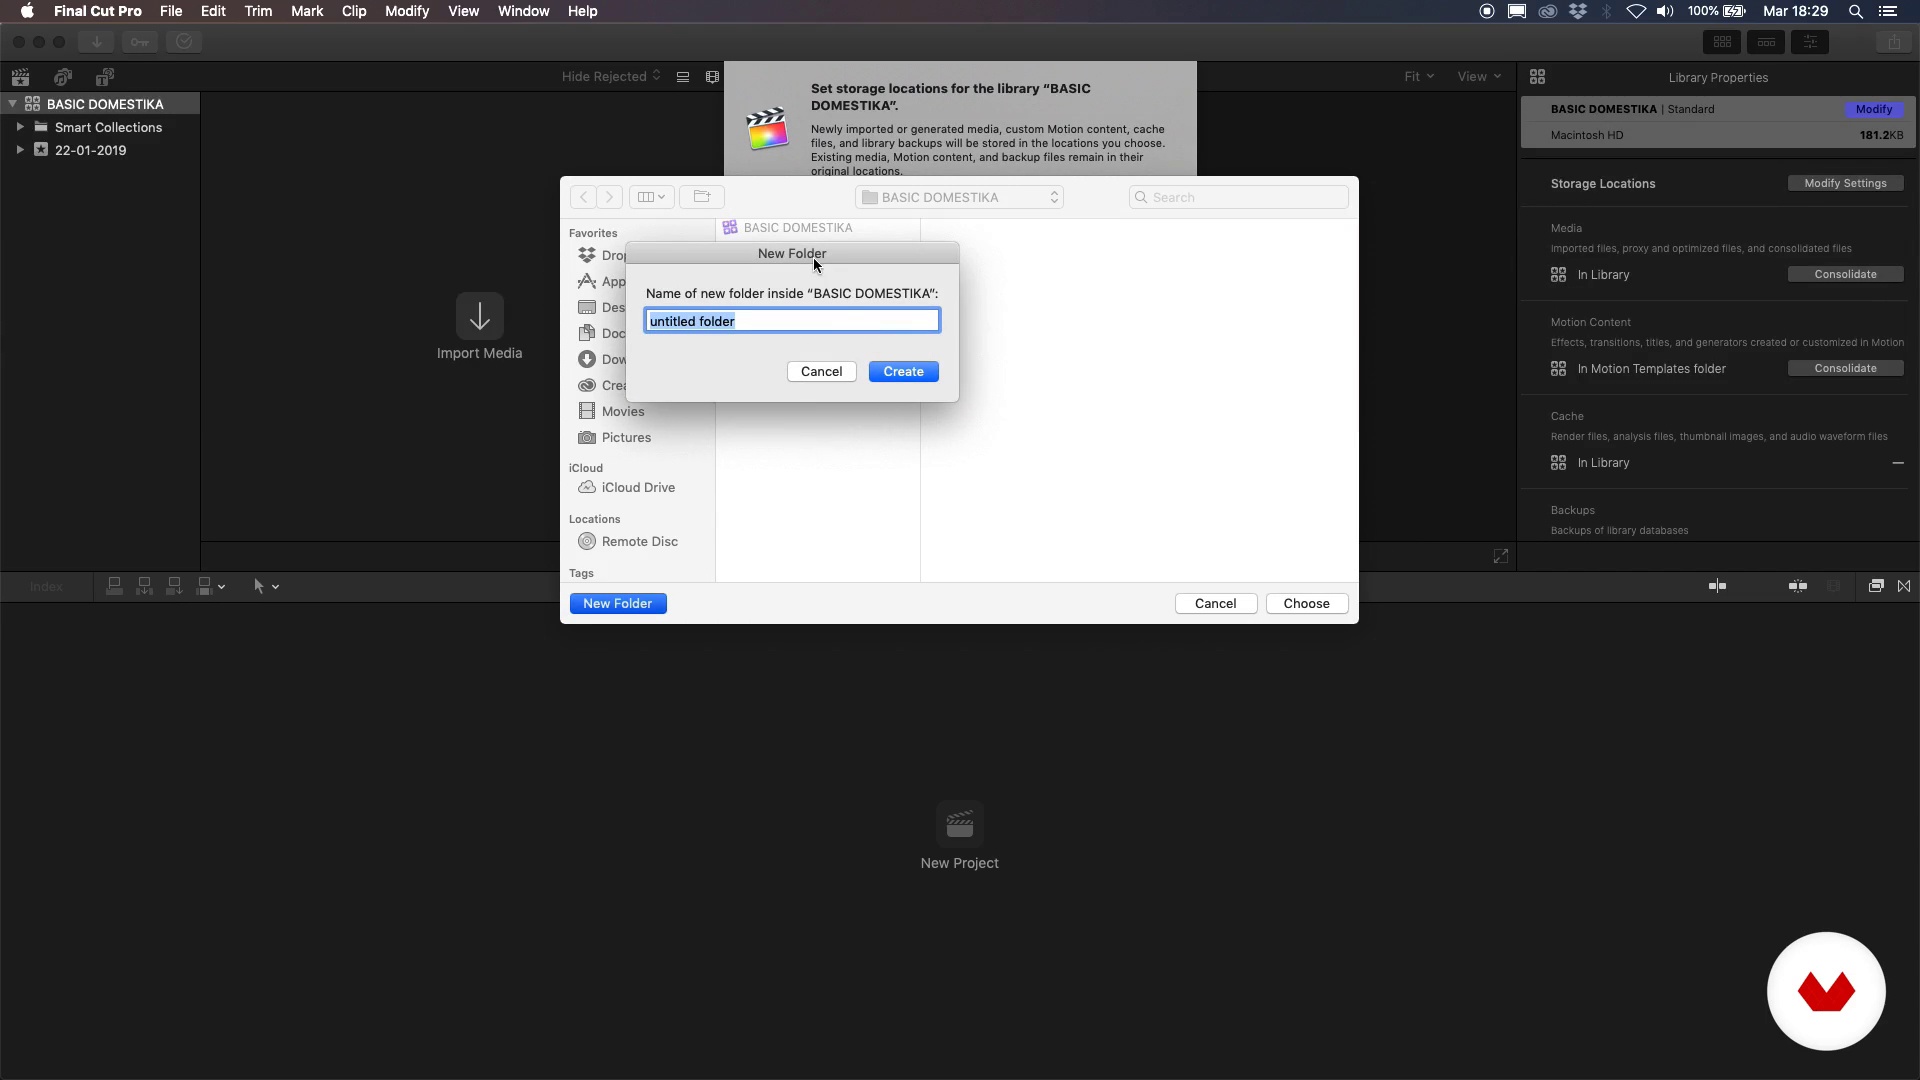Click insert clip edit icon

click(145, 586)
